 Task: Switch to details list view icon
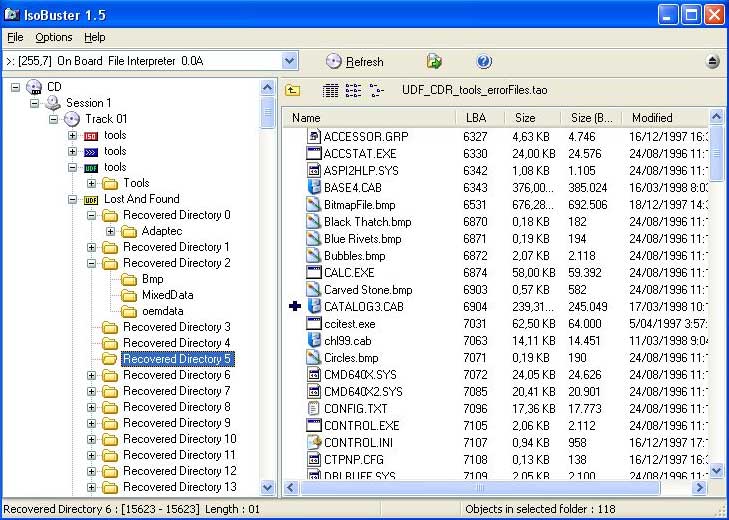[x=331, y=90]
